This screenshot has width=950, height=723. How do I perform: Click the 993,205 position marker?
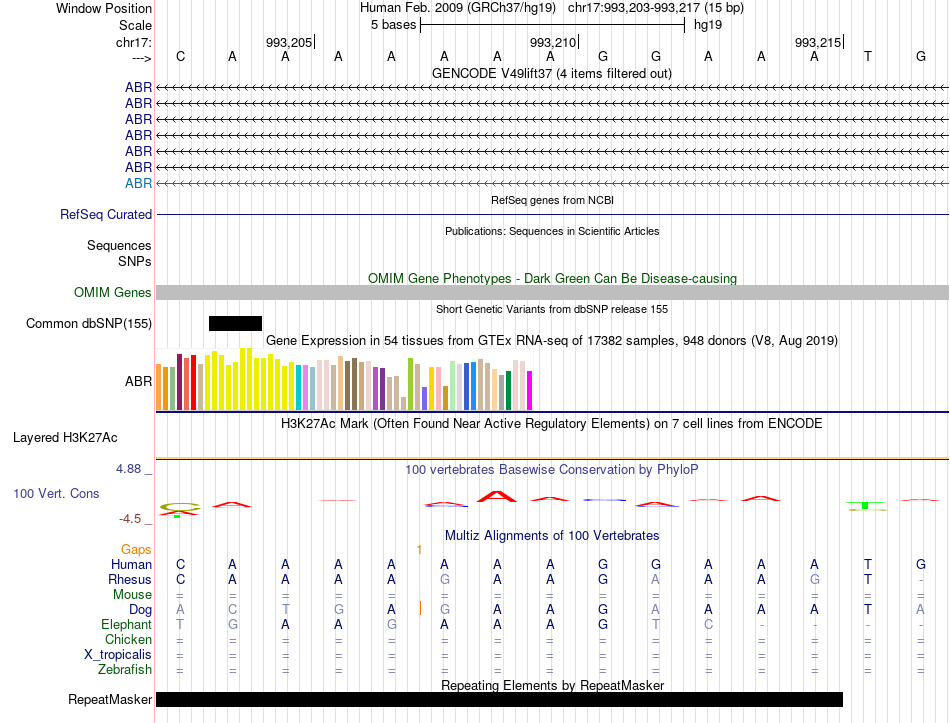coord(289,42)
